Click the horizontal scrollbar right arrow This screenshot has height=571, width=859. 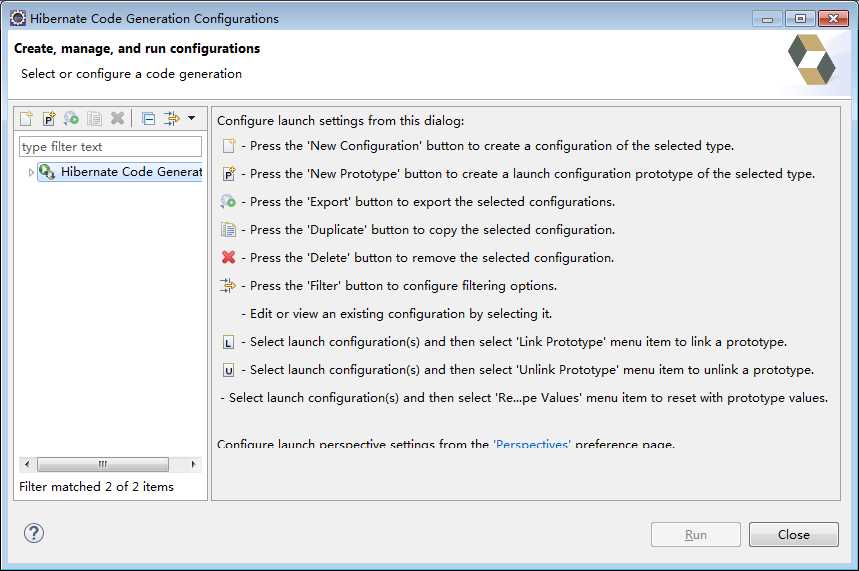(x=193, y=465)
